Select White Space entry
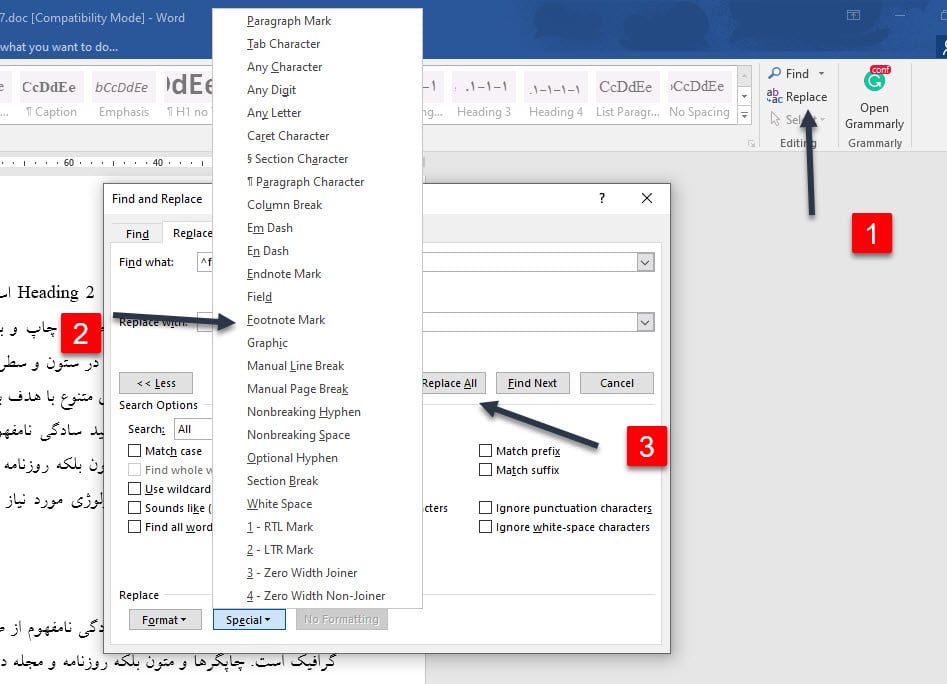 tap(317, 503)
